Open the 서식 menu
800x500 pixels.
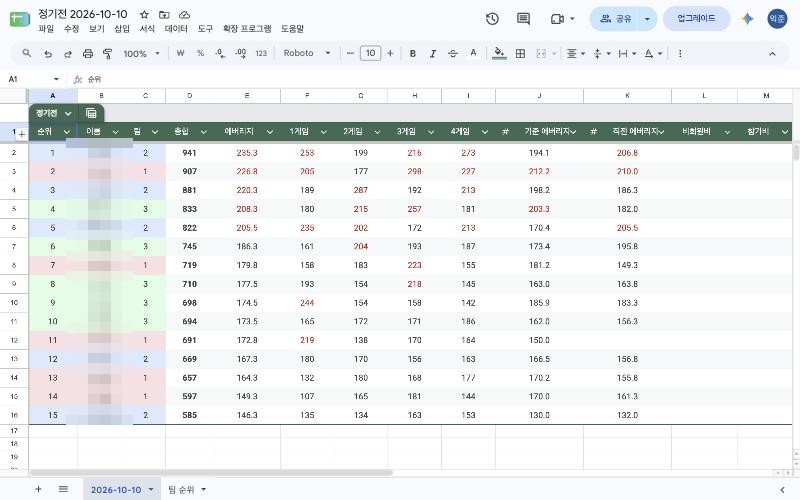[147, 29]
